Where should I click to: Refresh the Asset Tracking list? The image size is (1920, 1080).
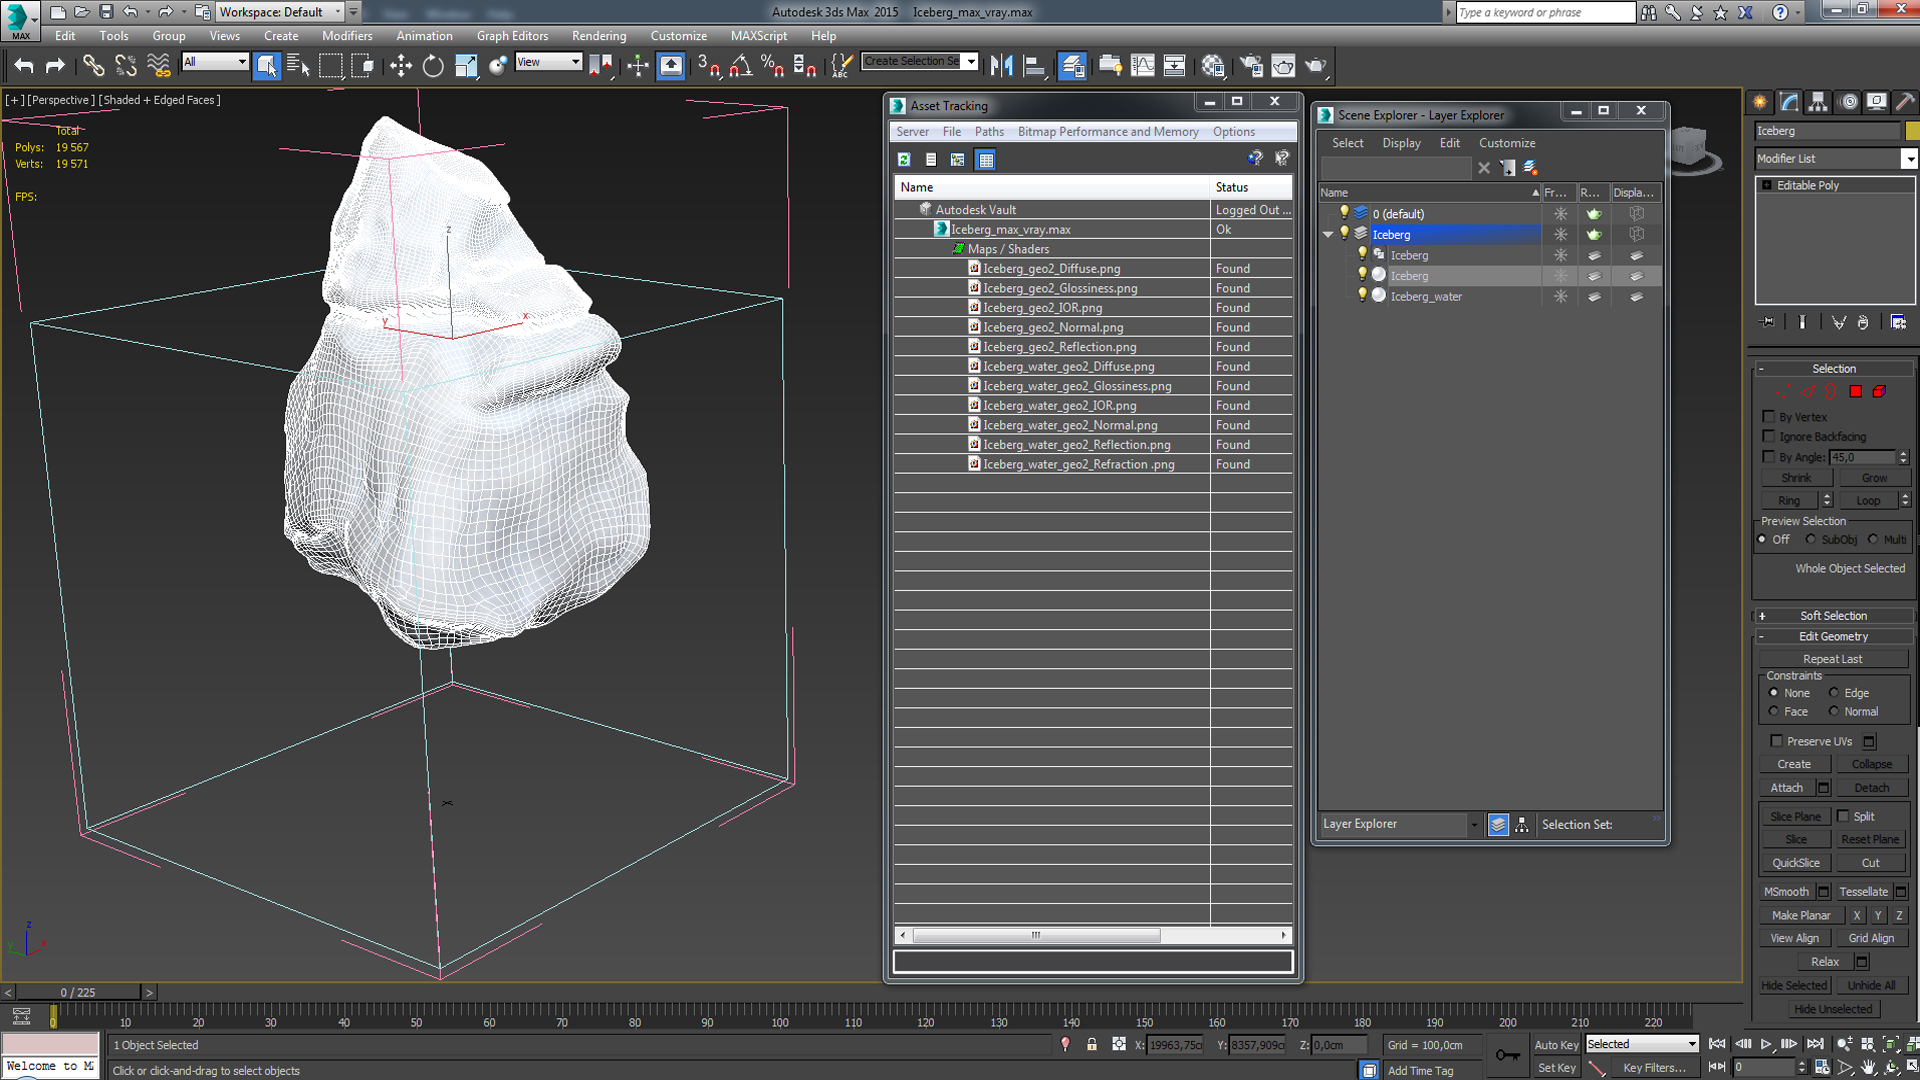904,160
